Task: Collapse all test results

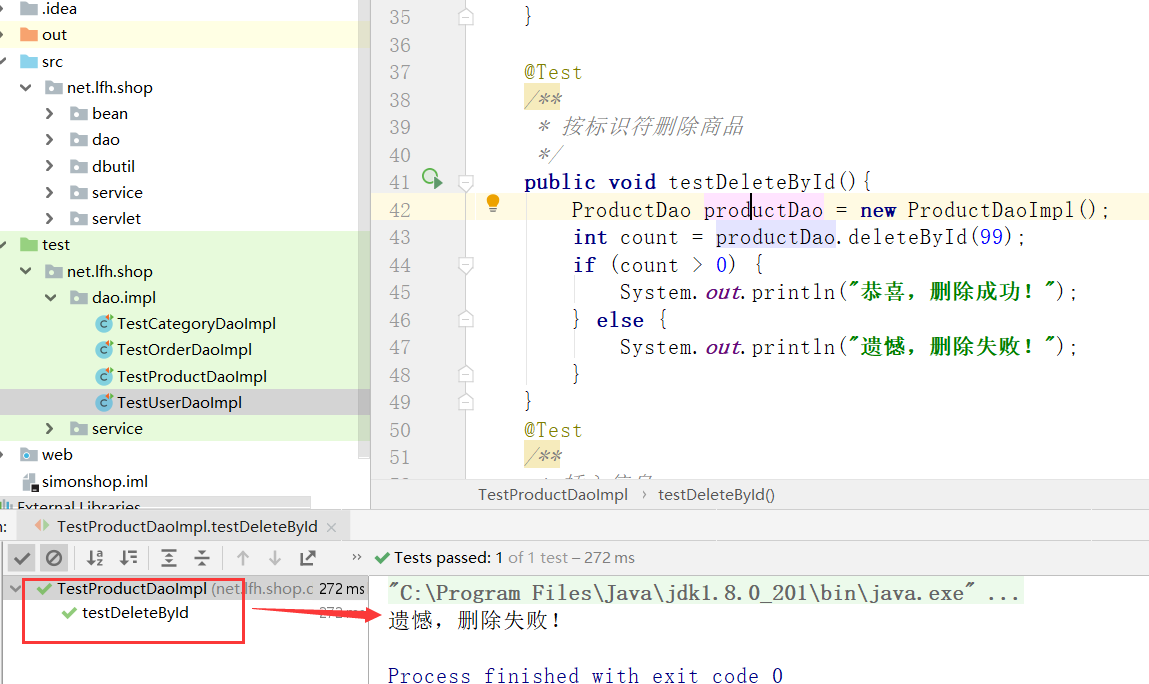Action: click(202, 559)
